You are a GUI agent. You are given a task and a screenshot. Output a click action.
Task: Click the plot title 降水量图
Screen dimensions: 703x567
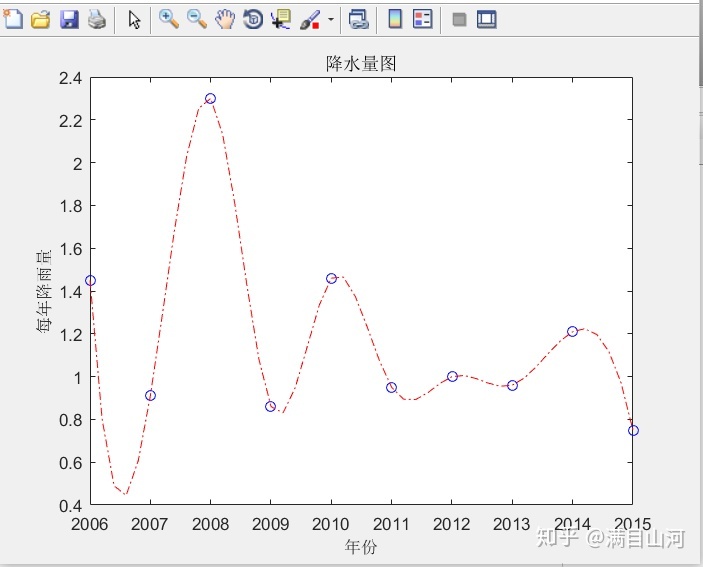(361, 64)
